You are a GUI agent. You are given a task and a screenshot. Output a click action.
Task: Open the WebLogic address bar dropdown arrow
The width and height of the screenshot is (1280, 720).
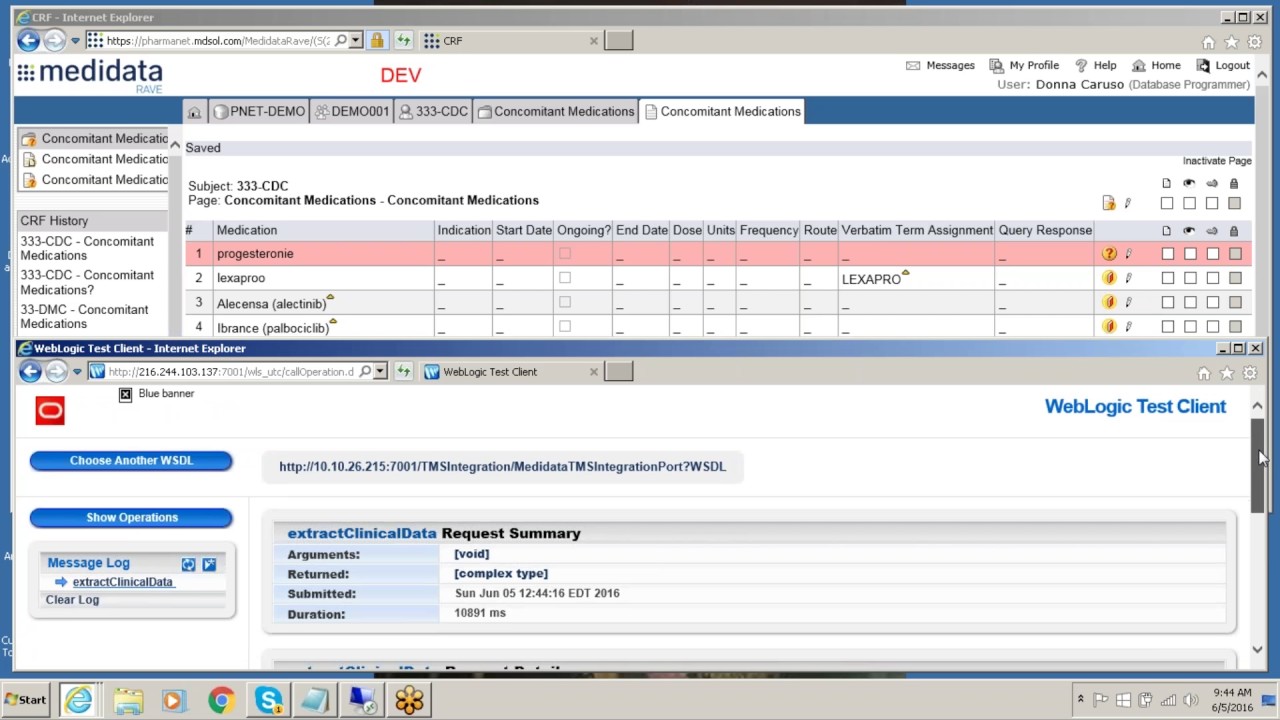pyautogui.click(x=380, y=372)
